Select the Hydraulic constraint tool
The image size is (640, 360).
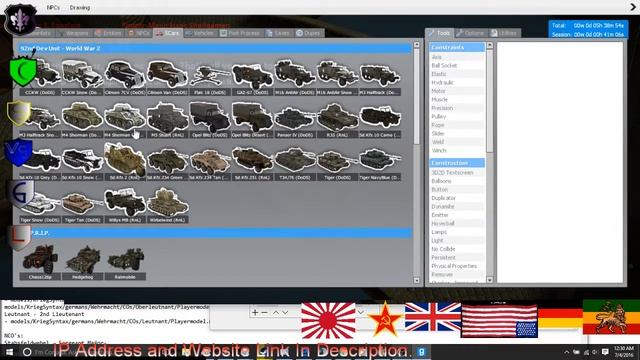457,82
